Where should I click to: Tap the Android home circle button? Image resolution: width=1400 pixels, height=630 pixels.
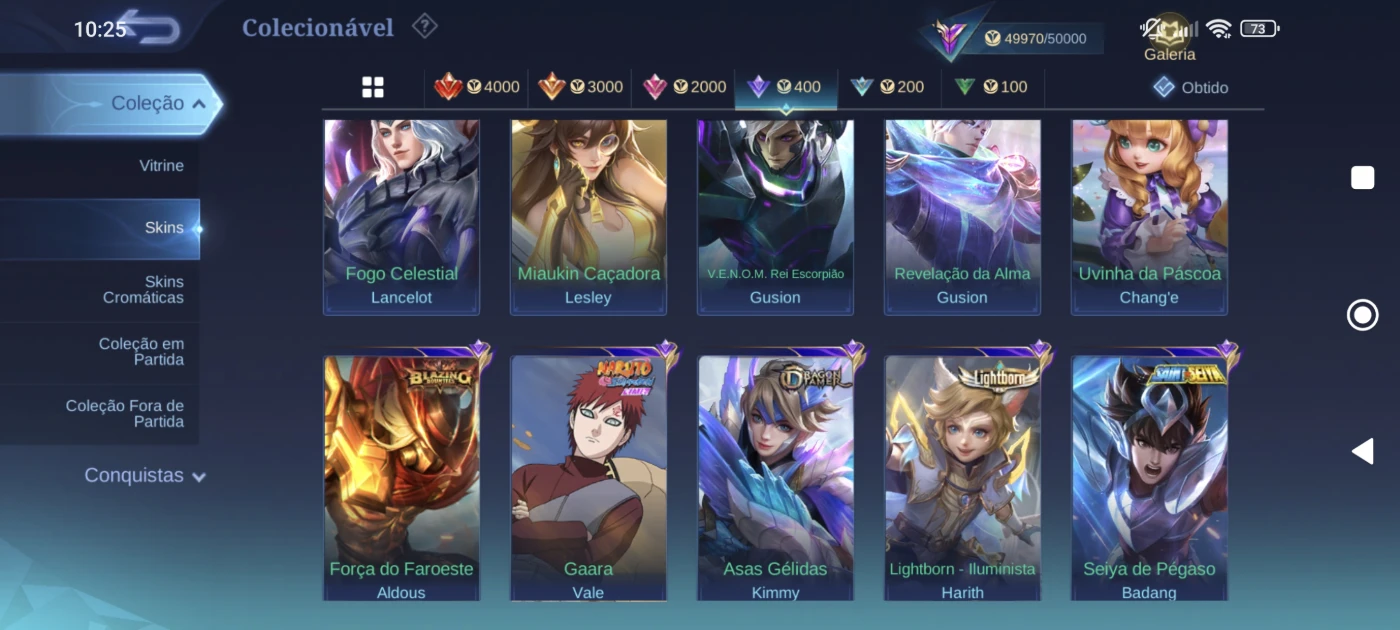point(1362,315)
